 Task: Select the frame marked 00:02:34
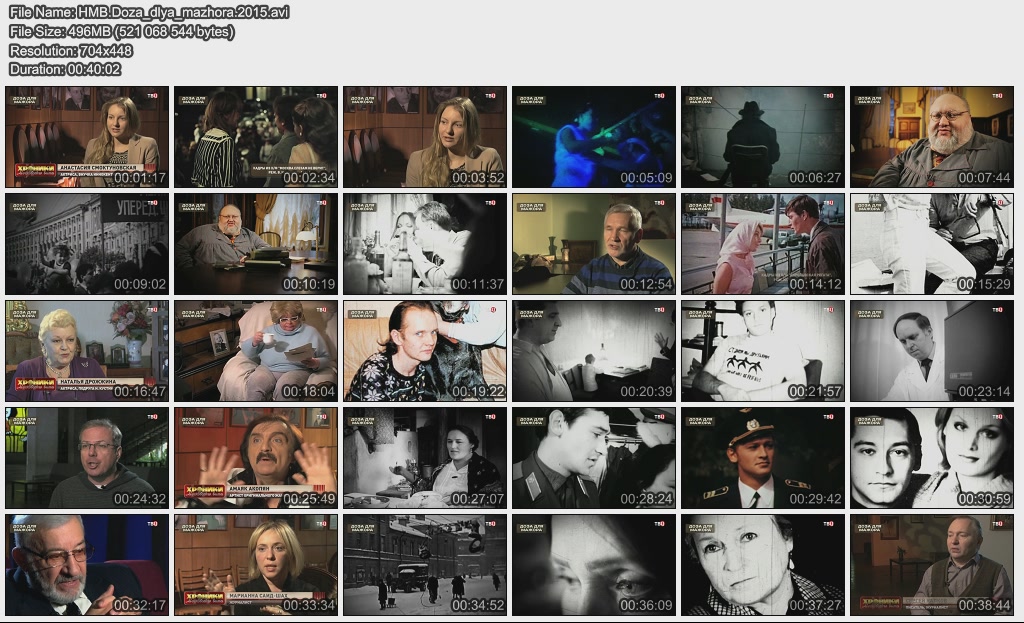pyautogui.click(x=255, y=137)
